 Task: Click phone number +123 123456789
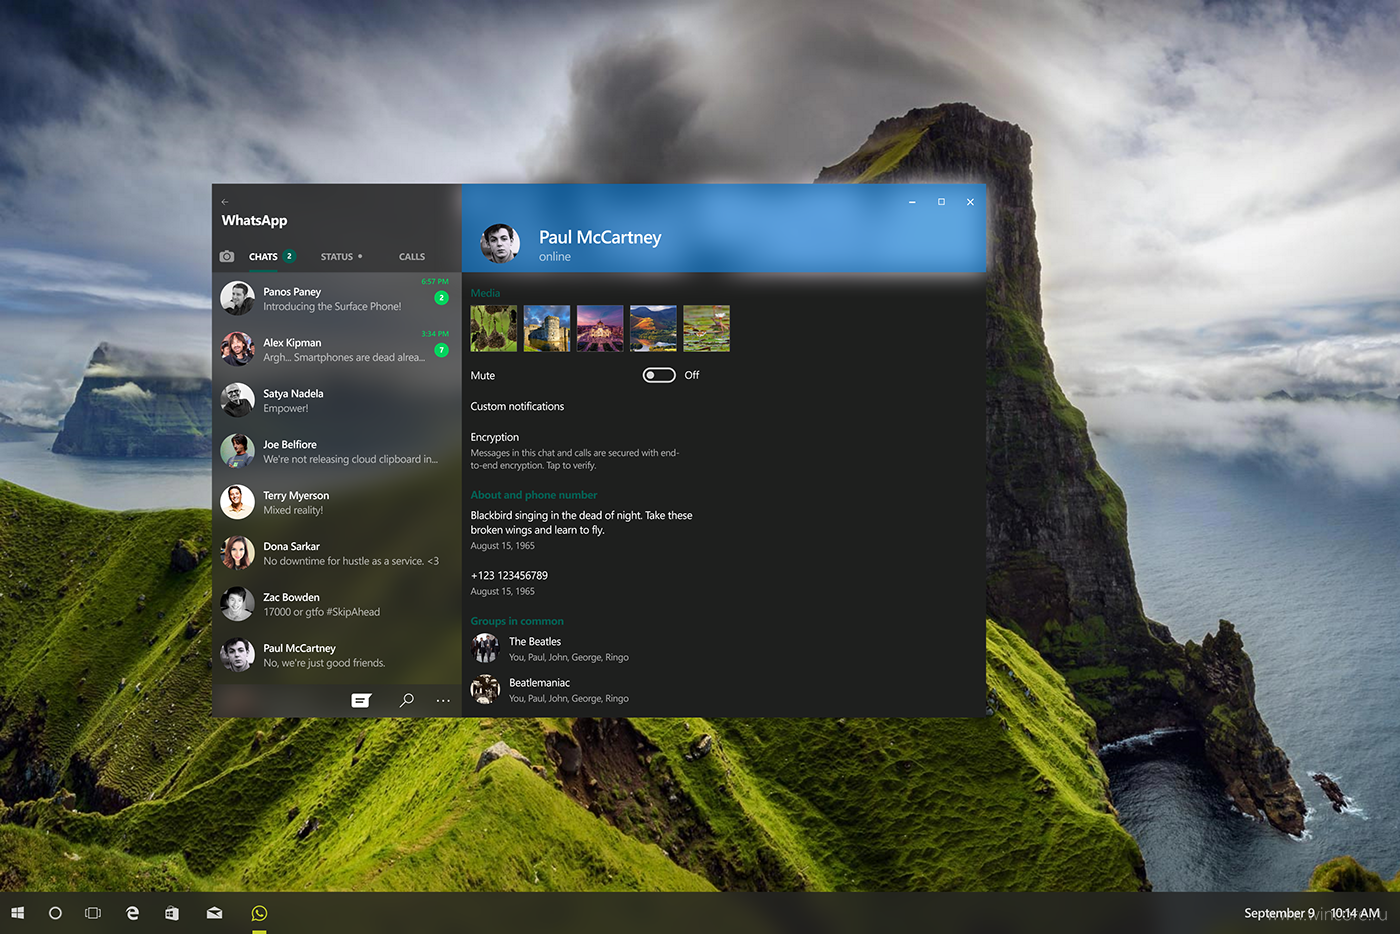pyautogui.click(x=509, y=575)
